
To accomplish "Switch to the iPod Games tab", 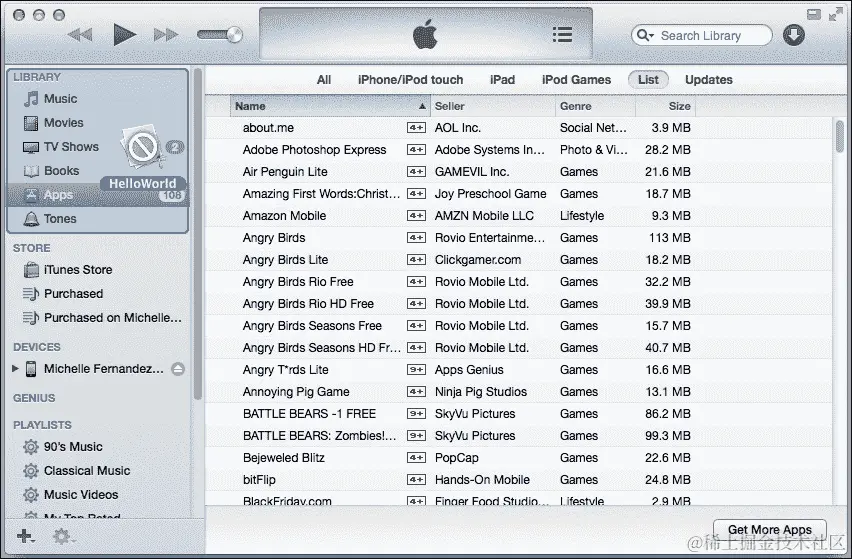I will [576, 80].
